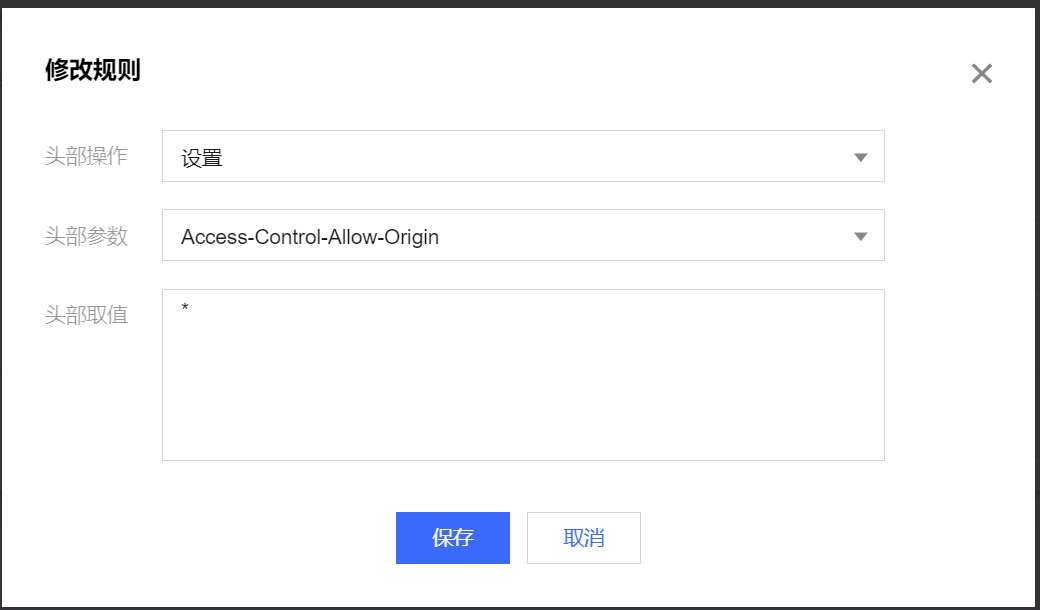The width and height of the screenshot is (1040, 610).
Task: Click the Access-Control-Allow-Origin value text
Action: [x=310, y=237]
